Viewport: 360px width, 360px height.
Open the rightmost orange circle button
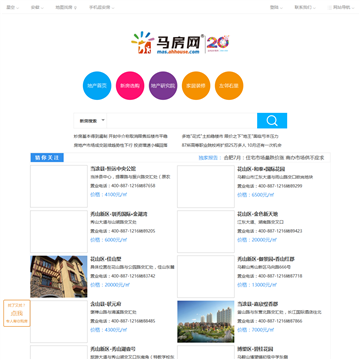[229, 86]
